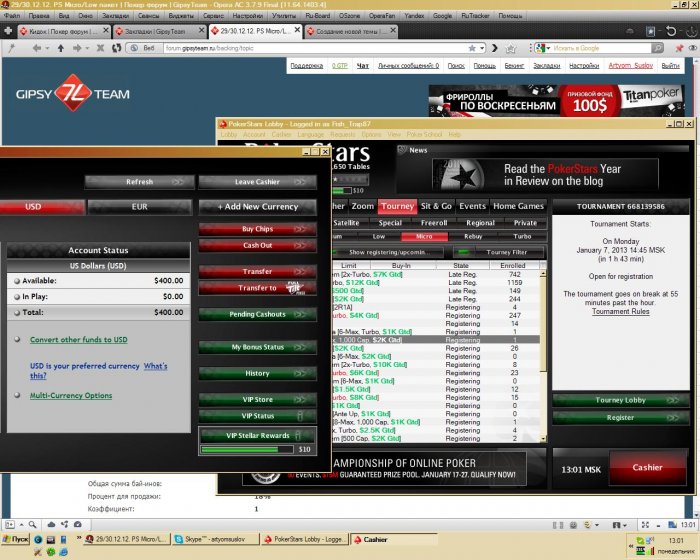Image resolution: width=700 pixels, height=560 pixels.
Task: Open Opera panel toggle icon in status bar
Action: (x=10, y=525)
